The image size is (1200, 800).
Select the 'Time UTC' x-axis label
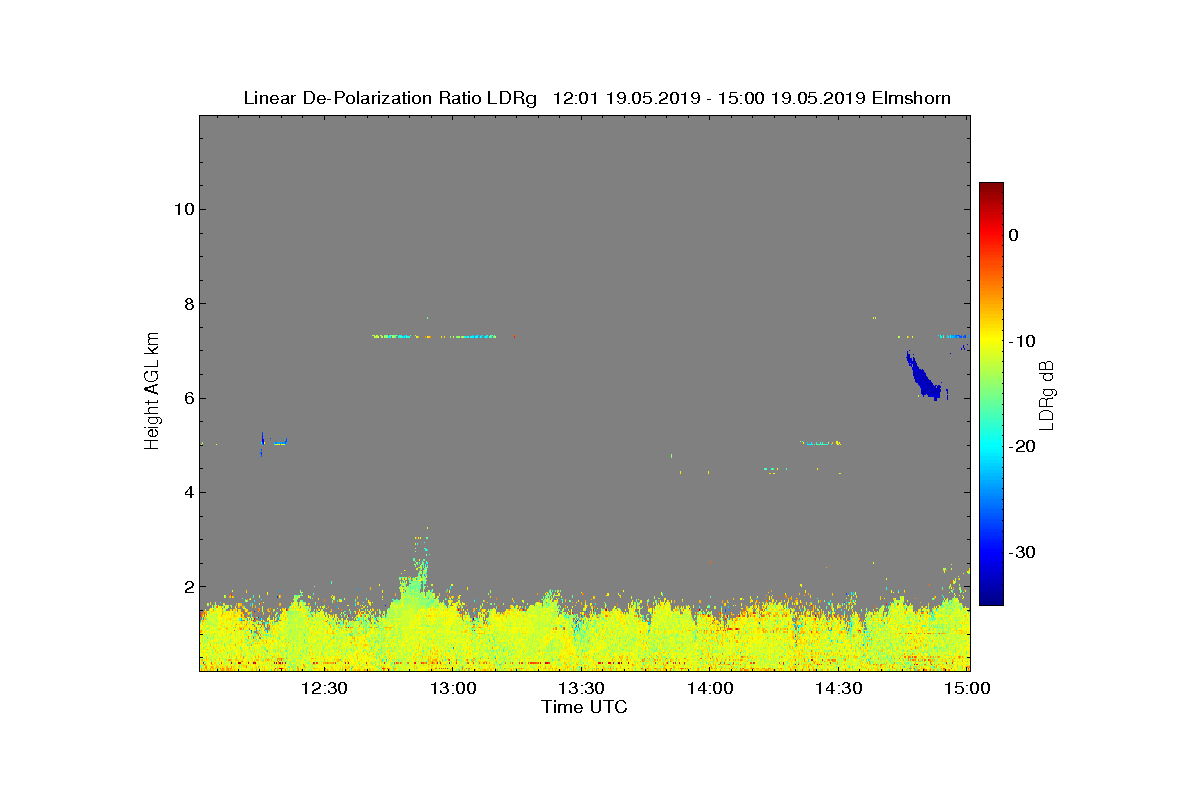click(585, 707)
